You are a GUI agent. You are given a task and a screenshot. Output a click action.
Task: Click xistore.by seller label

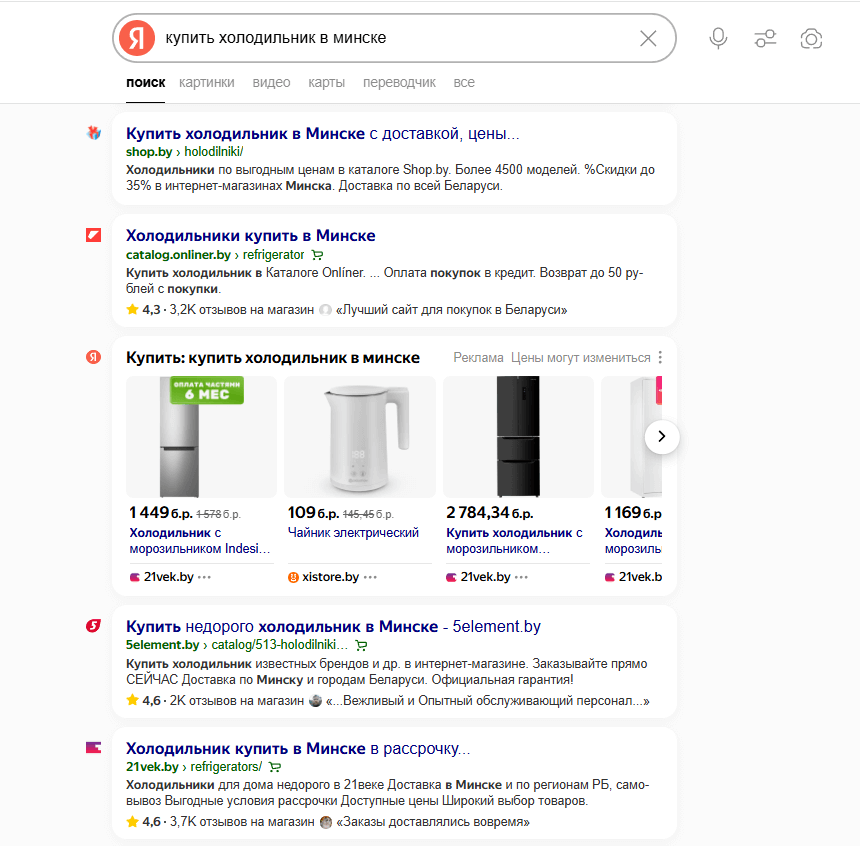click(330, 577)
